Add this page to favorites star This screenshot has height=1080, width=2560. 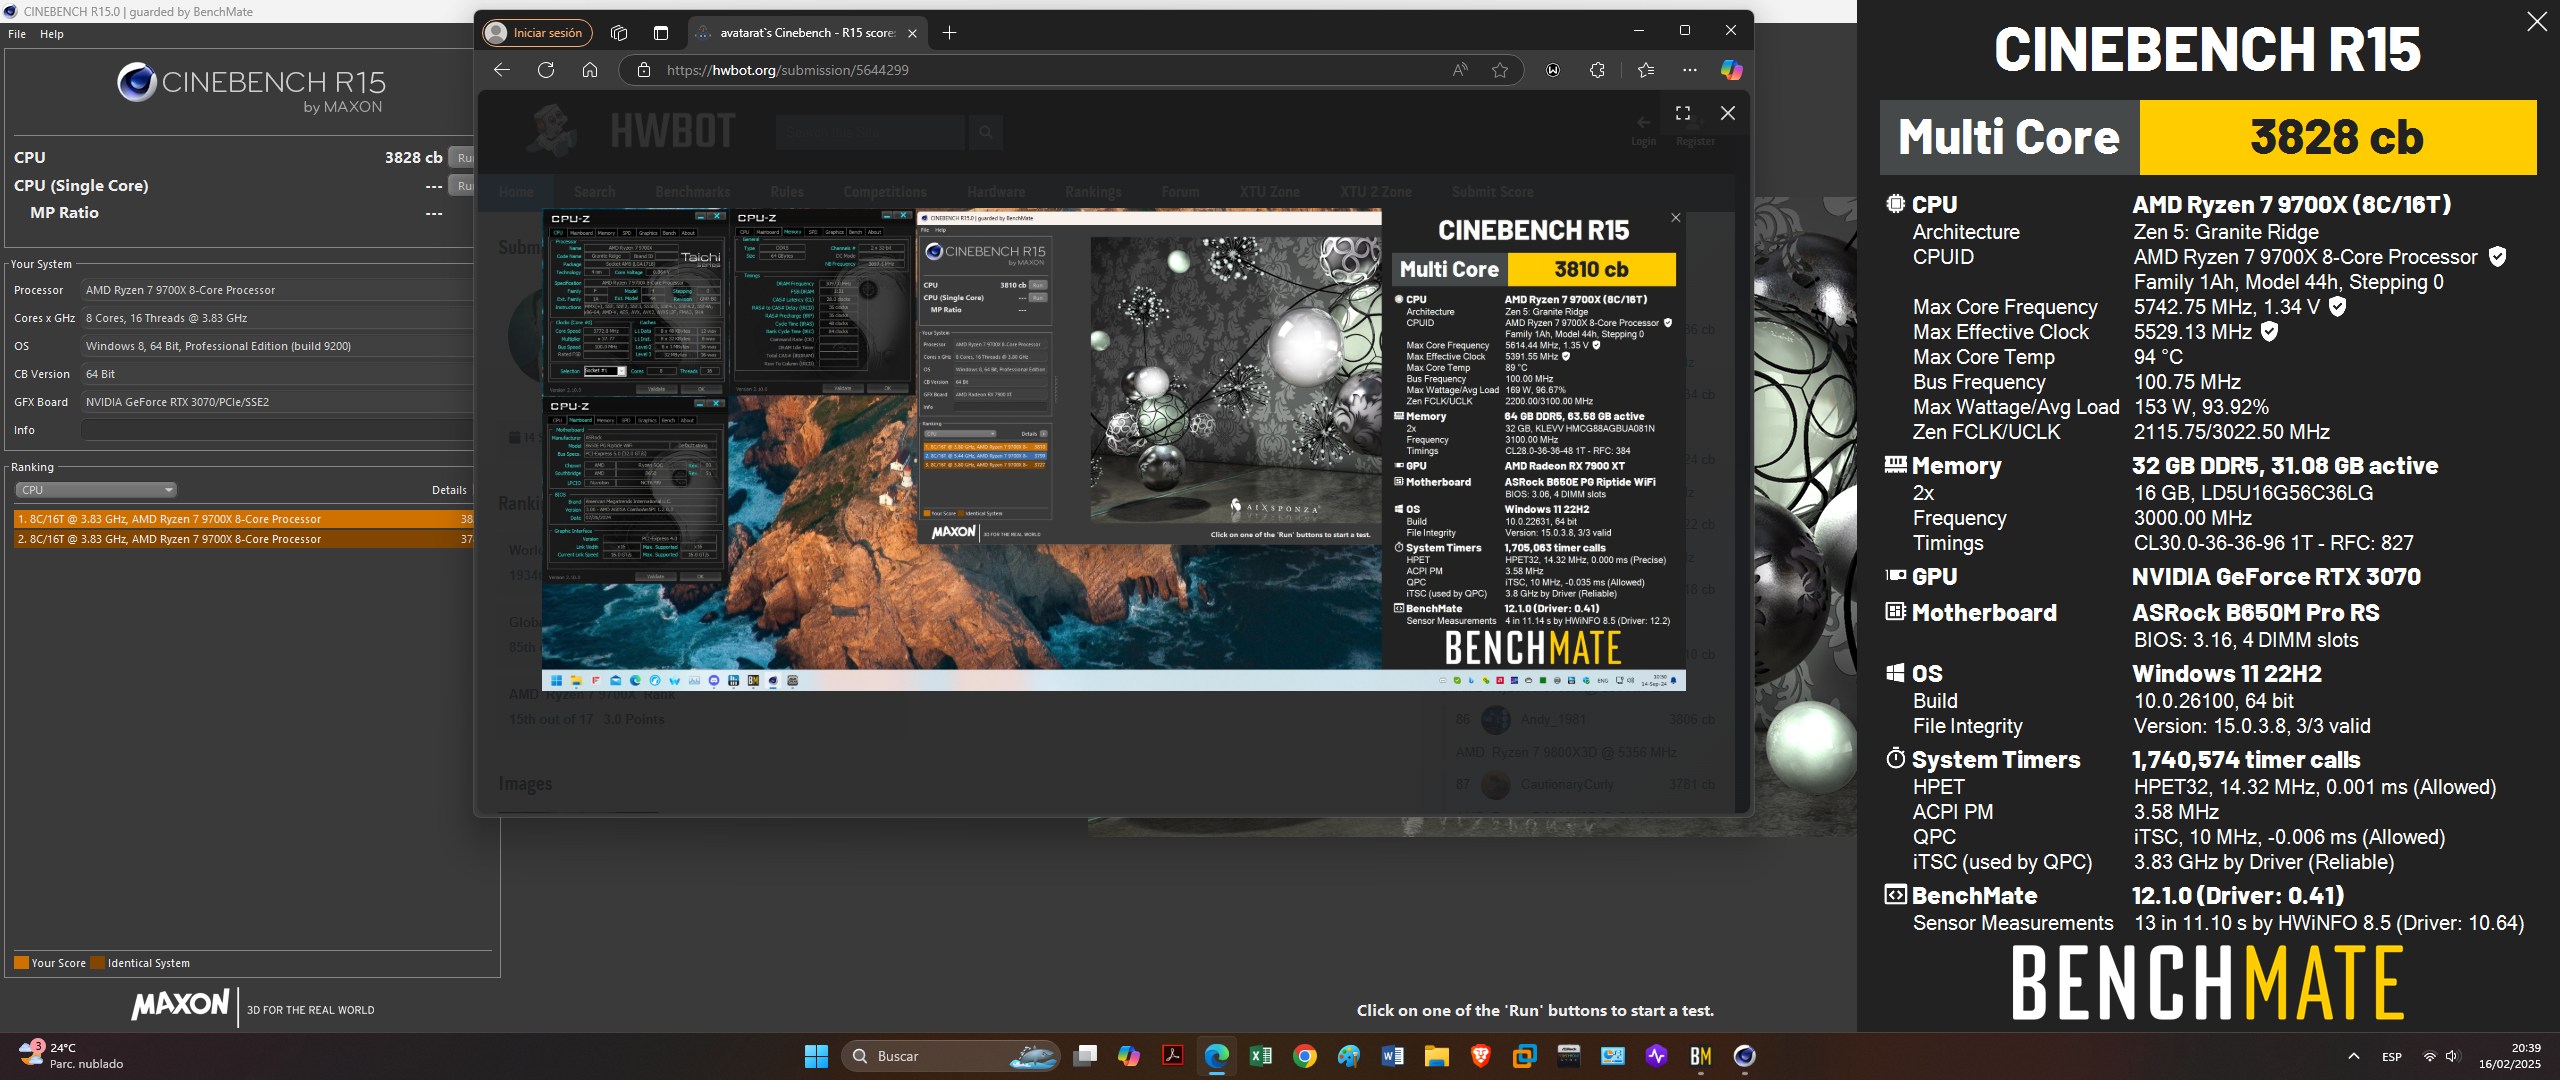point(1500,70)
